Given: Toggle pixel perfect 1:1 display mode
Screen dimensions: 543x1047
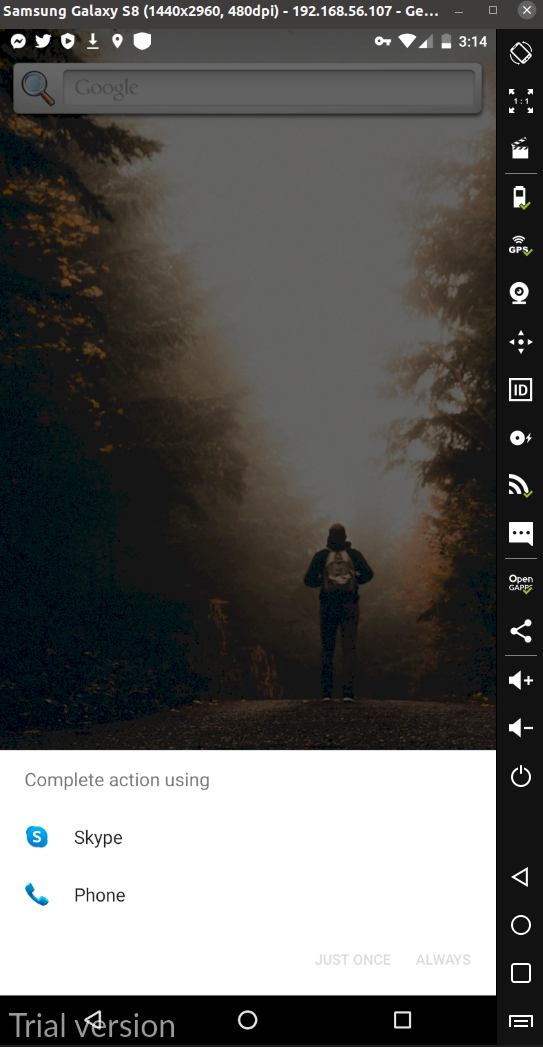Looking at the screenshot, I should tap(520, 101).
